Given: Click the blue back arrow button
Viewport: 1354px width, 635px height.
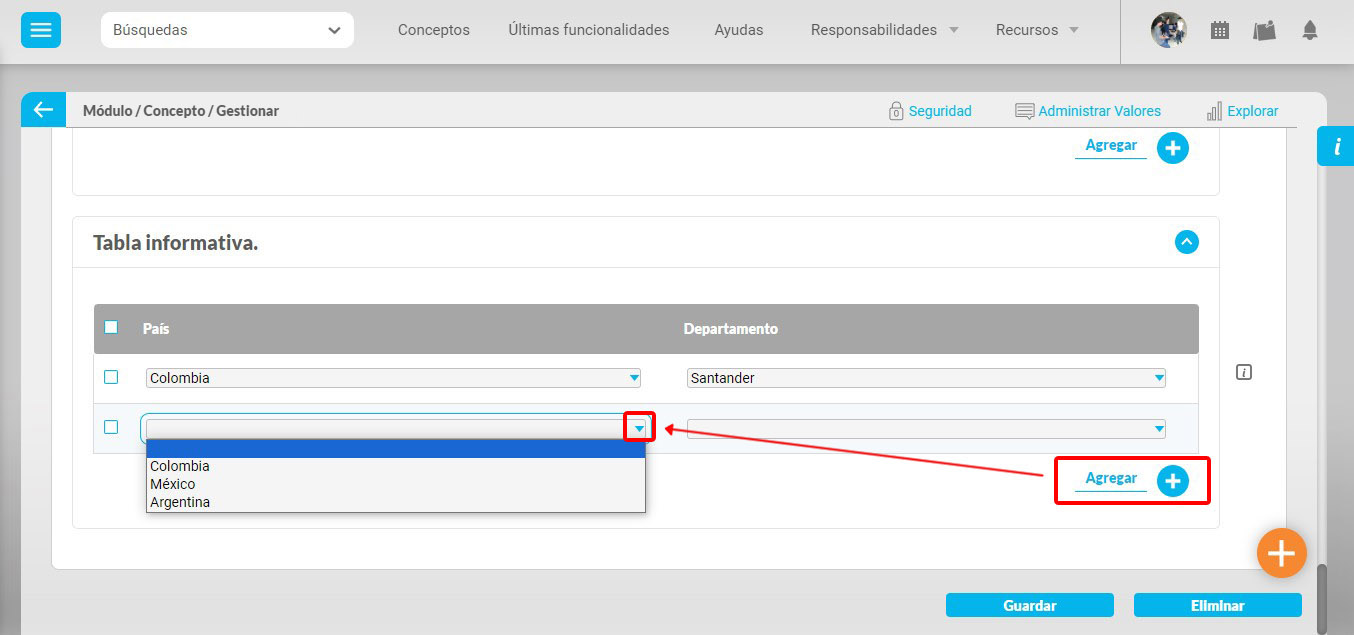Looking at the screenshot, I should click(43, 110).
